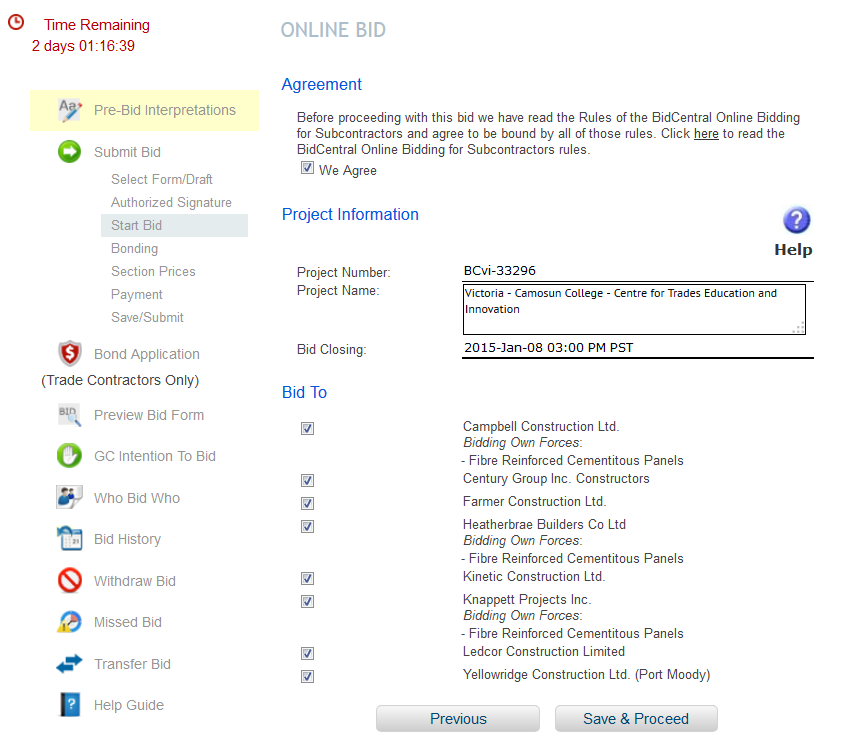Click the Missed Bid warning icon
Image resolution: width=842 pixels, height=749 pixels.
click(69, 622)
